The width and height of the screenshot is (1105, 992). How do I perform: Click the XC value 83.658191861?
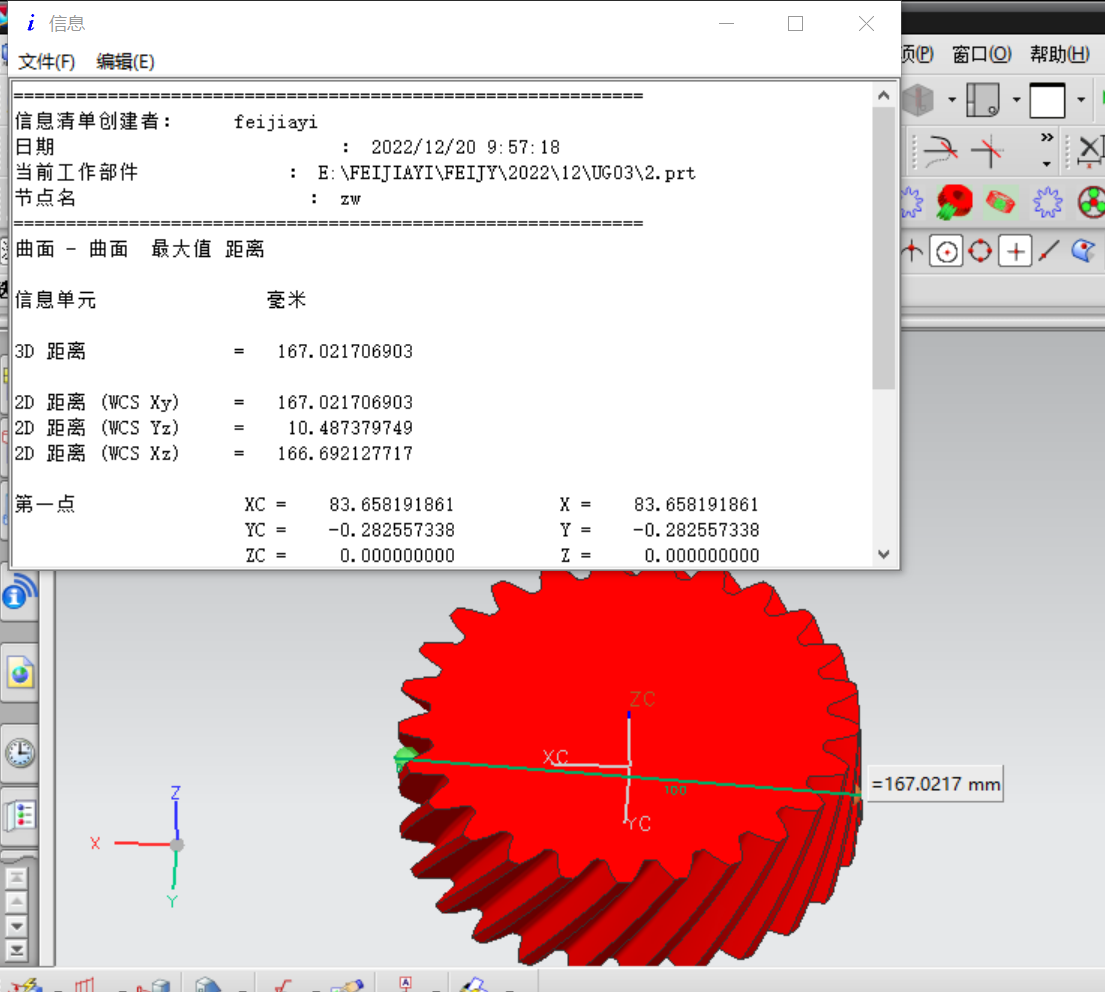pyautogui.click(x=391, y=505)
